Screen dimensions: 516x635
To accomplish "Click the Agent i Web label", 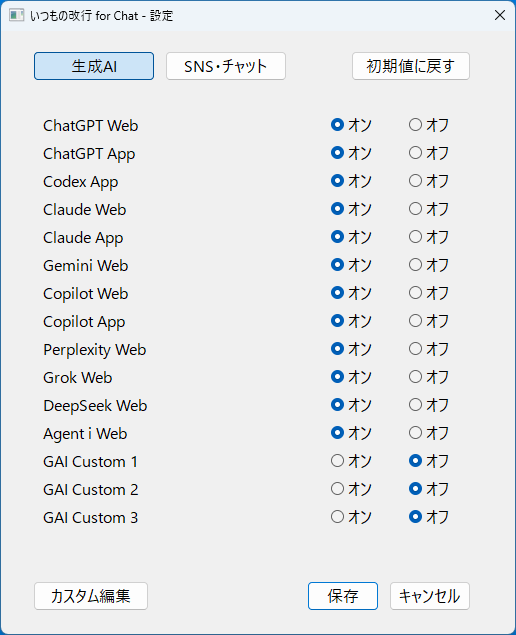I will [85, 434].
